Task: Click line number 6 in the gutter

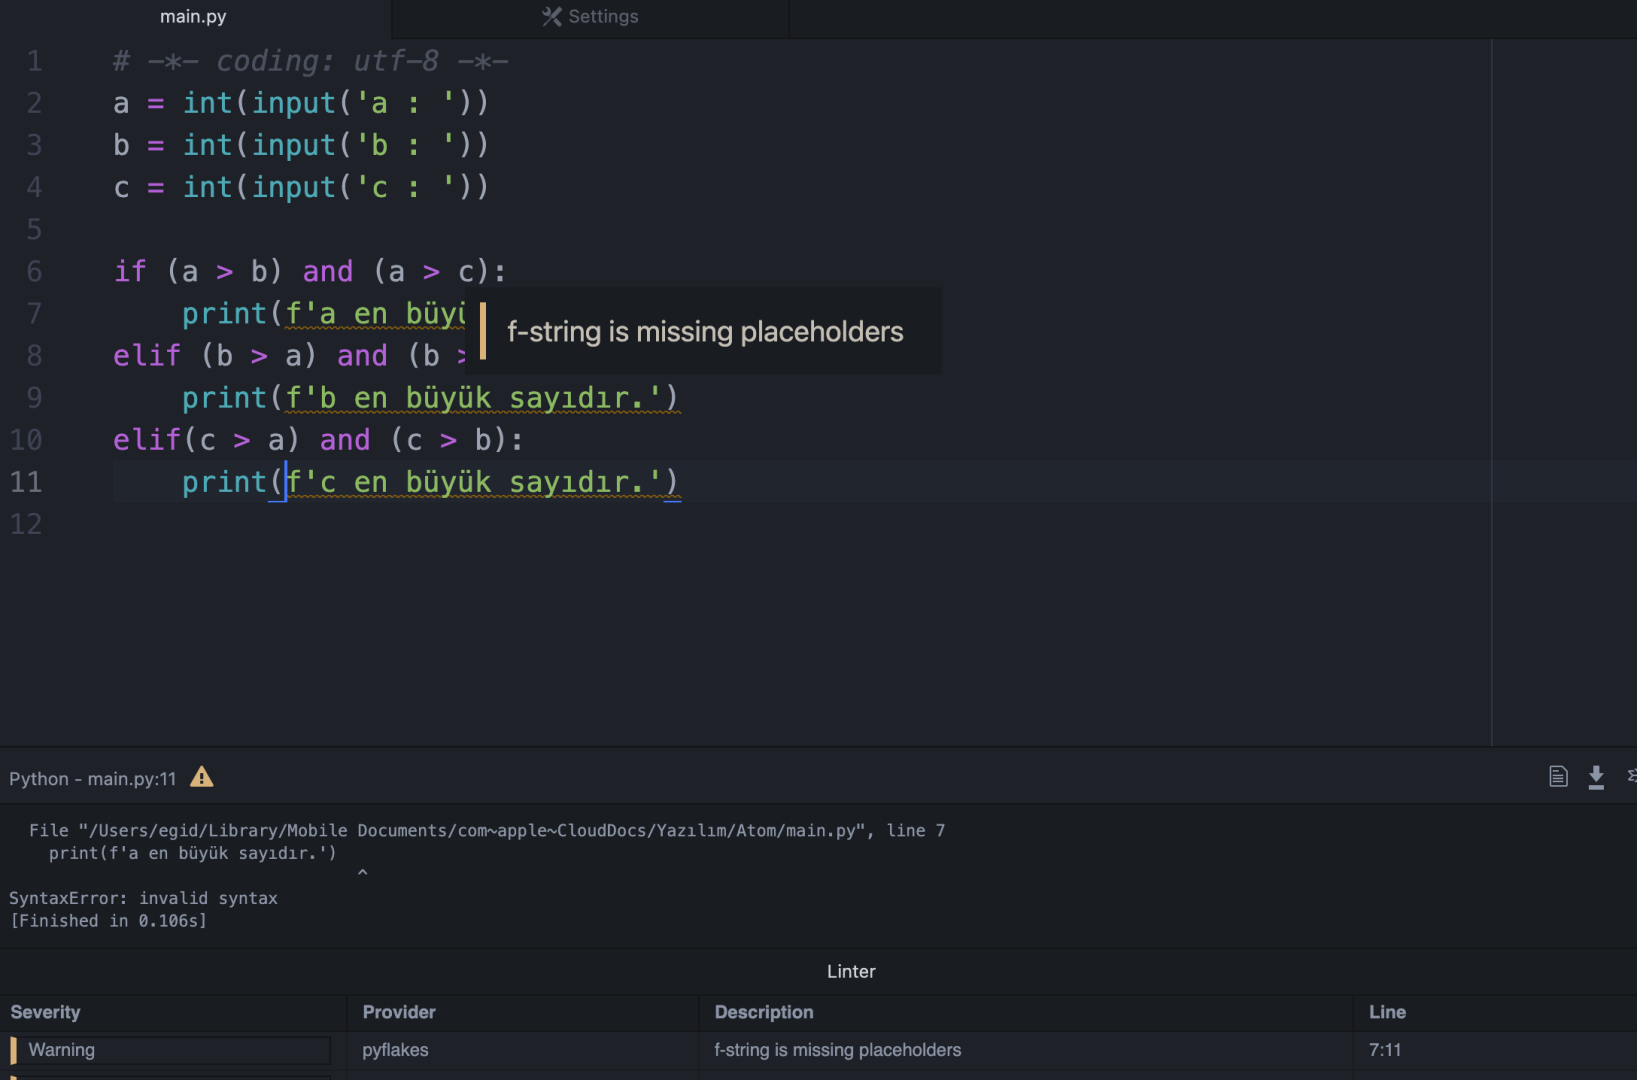Action: [x=34, y=272]
